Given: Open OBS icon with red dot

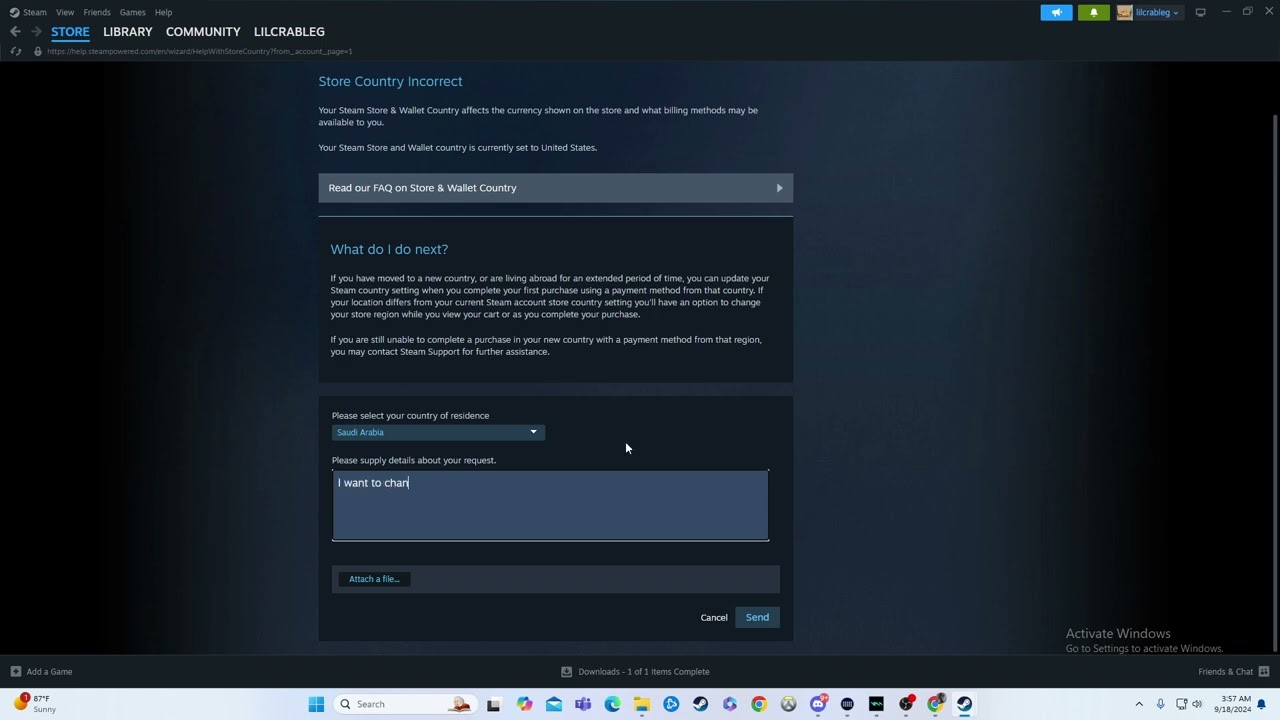Looking at the screenshot, I should click(x=906, y=704).
